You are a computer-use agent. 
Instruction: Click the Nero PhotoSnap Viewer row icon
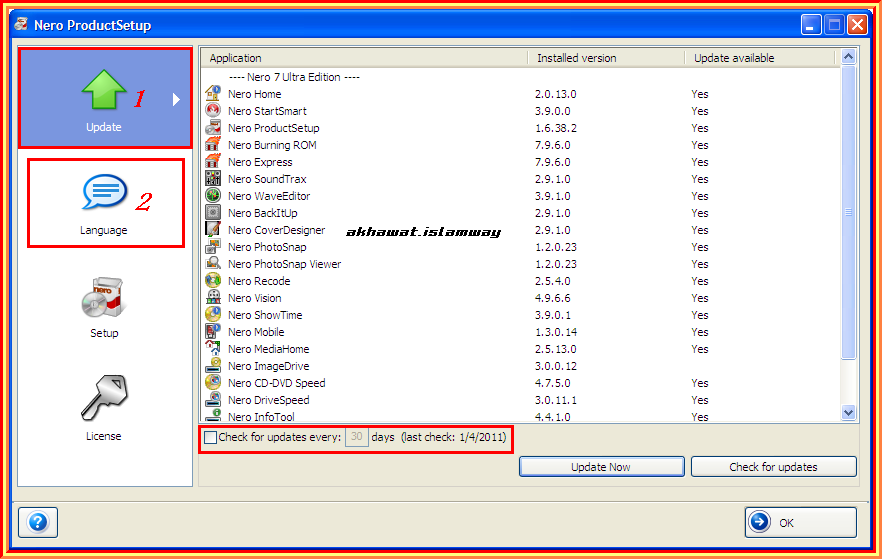point(213,263)
